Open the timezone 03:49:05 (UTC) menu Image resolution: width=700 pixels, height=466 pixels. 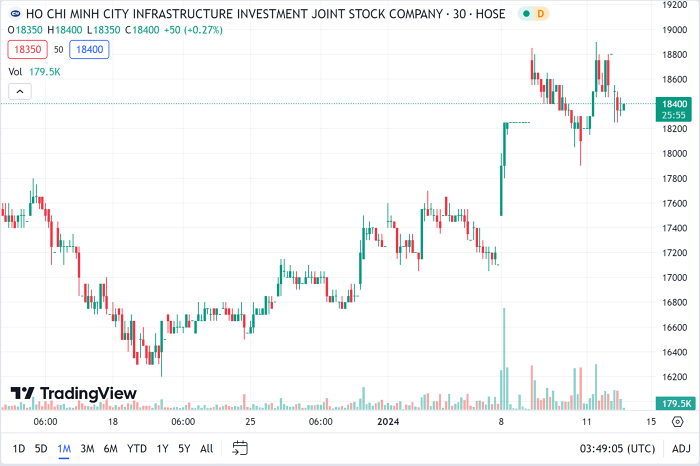pyautogui.click(x=617, y=449)
